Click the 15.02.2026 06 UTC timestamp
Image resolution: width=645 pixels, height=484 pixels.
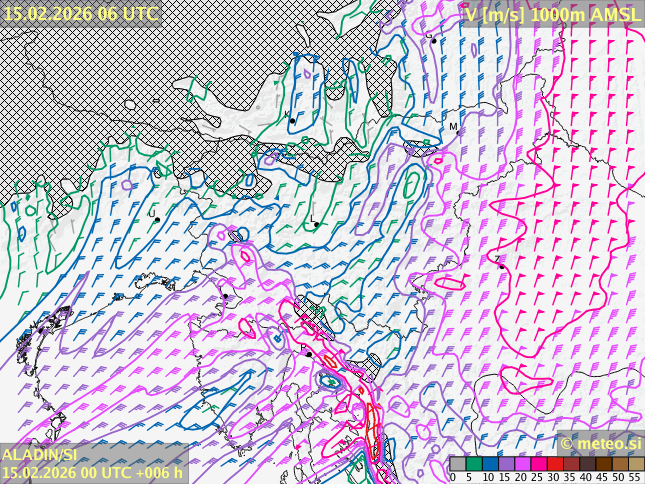80,13
